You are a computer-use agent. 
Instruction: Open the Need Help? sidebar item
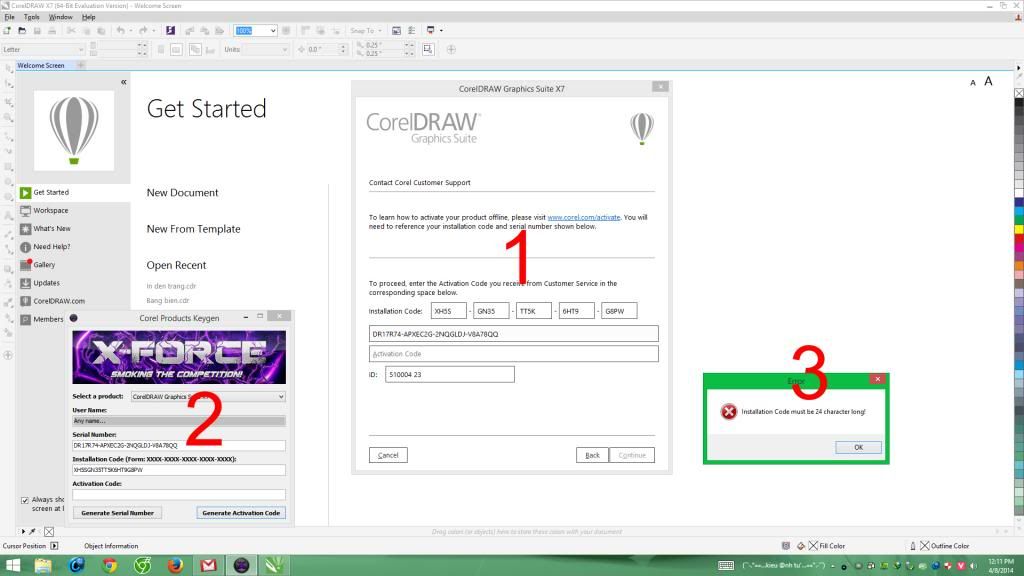[x=51, y=247]
